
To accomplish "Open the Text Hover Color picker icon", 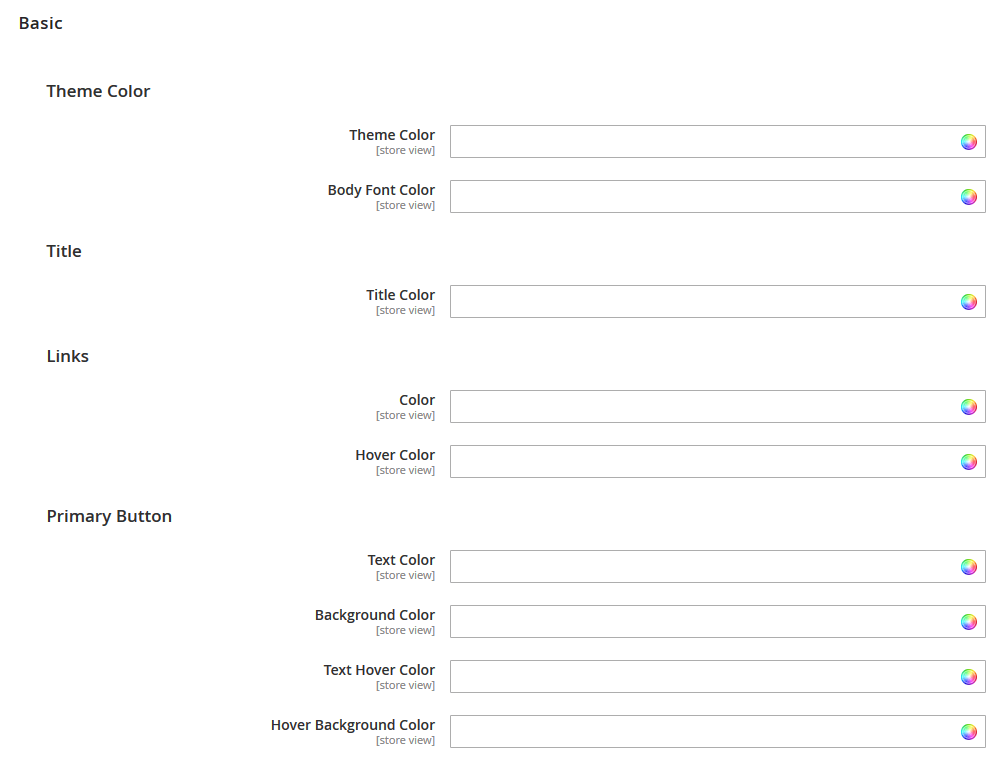I will pyautogui.click(x=968, y=676).
